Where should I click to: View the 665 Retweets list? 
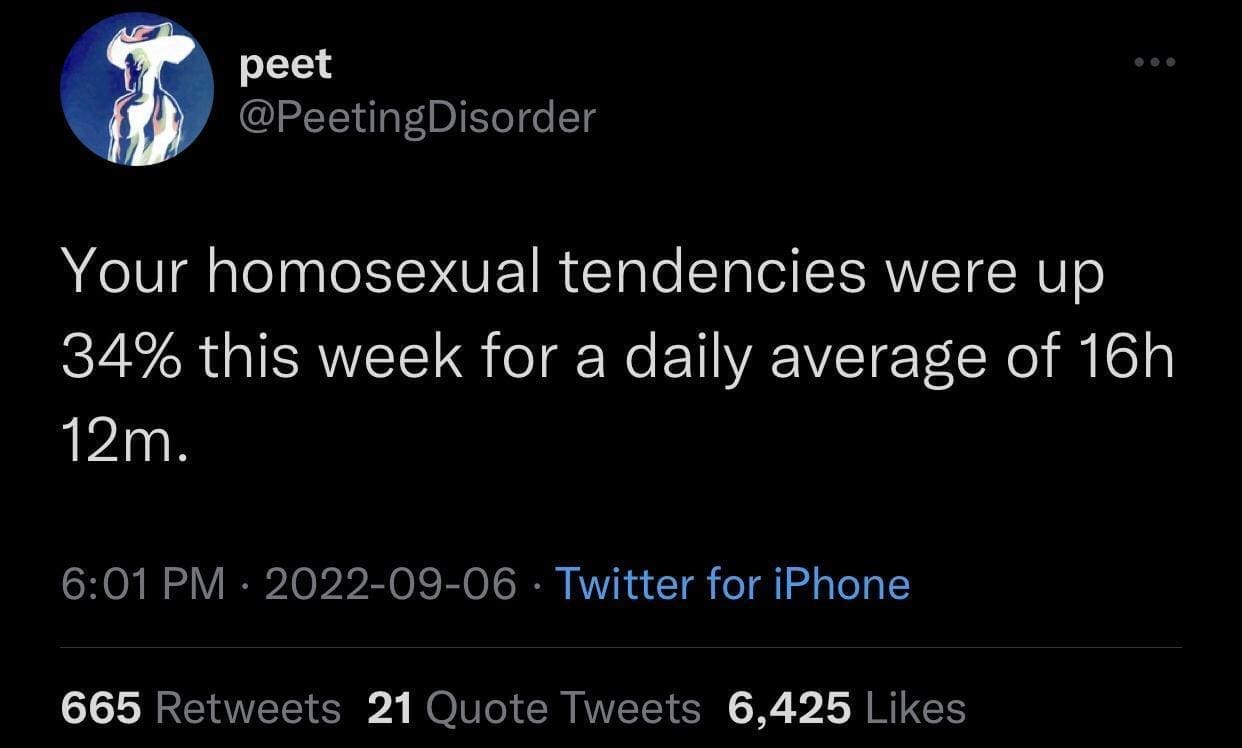coord(201,708)
